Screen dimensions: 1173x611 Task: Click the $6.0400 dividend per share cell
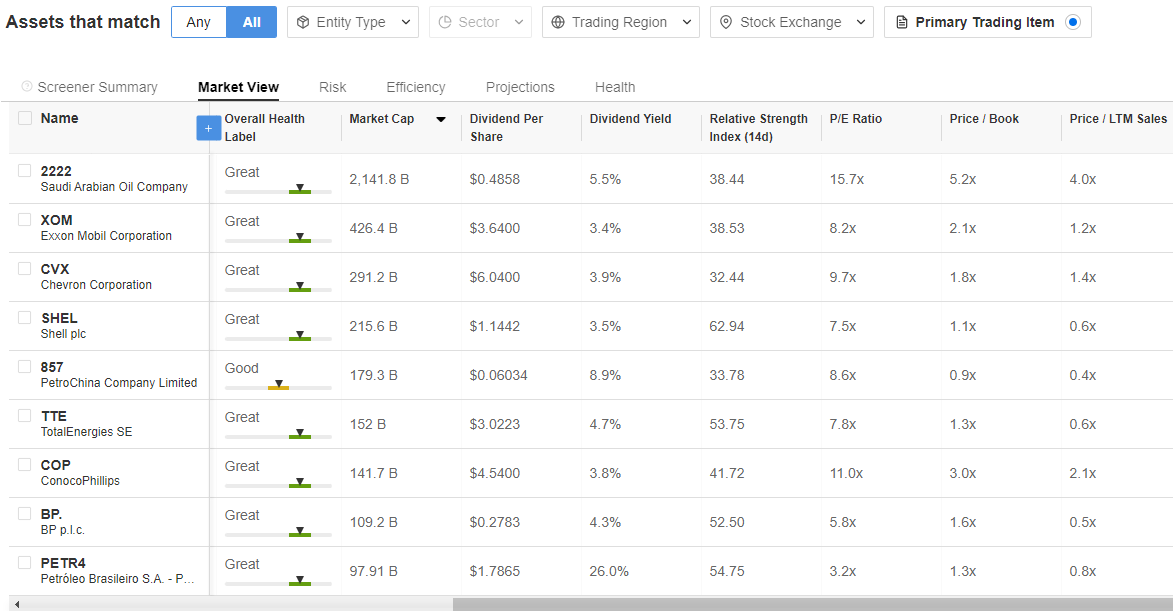(x=494, y=277)
